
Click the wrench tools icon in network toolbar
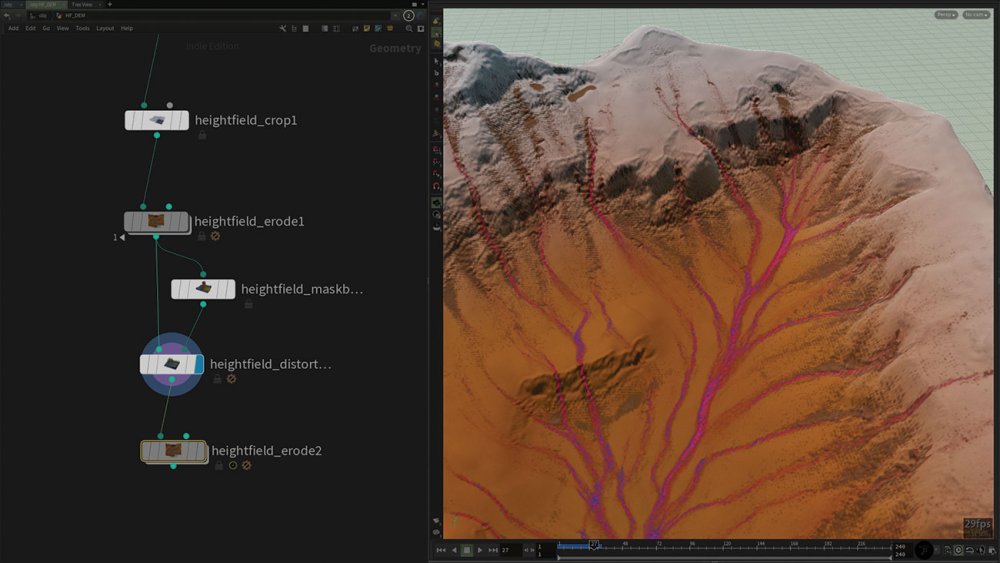pos(283,28)
